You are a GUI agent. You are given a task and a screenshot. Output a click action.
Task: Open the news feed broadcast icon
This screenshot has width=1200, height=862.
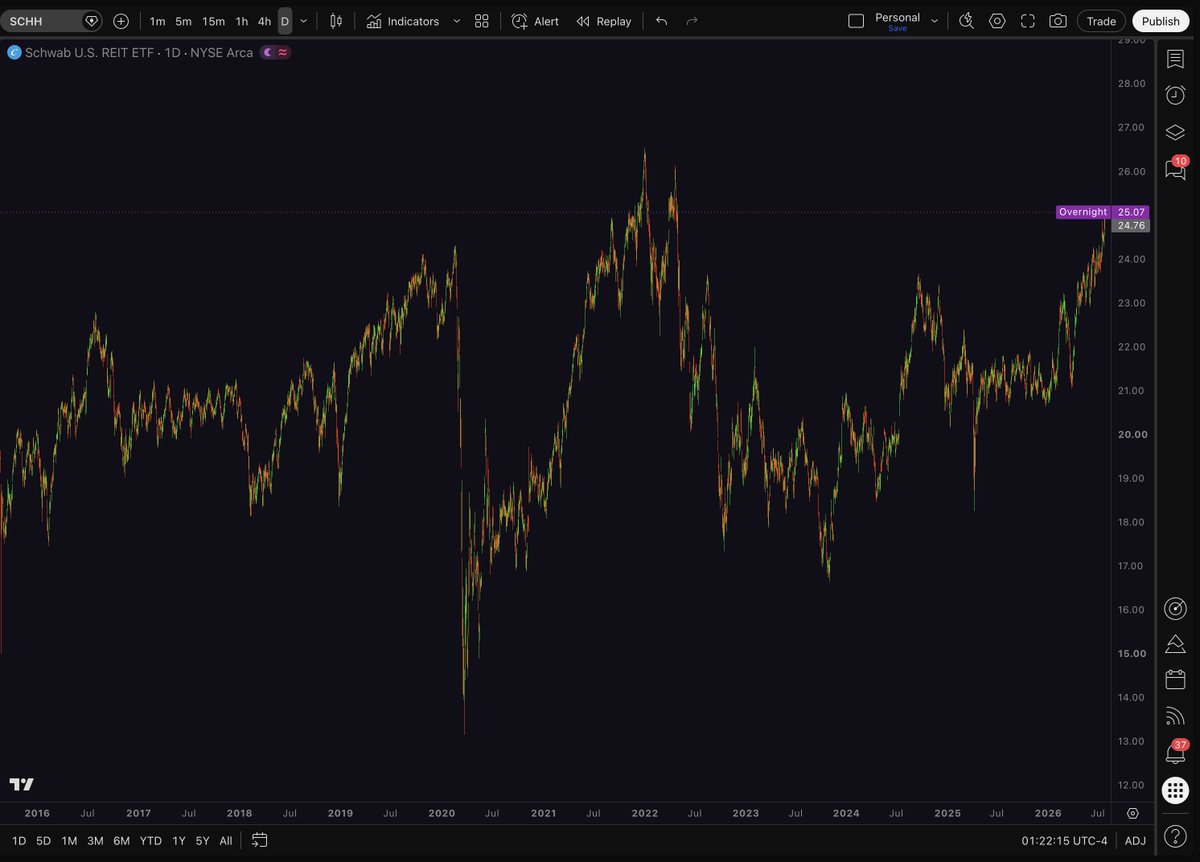coord(1176,716)
